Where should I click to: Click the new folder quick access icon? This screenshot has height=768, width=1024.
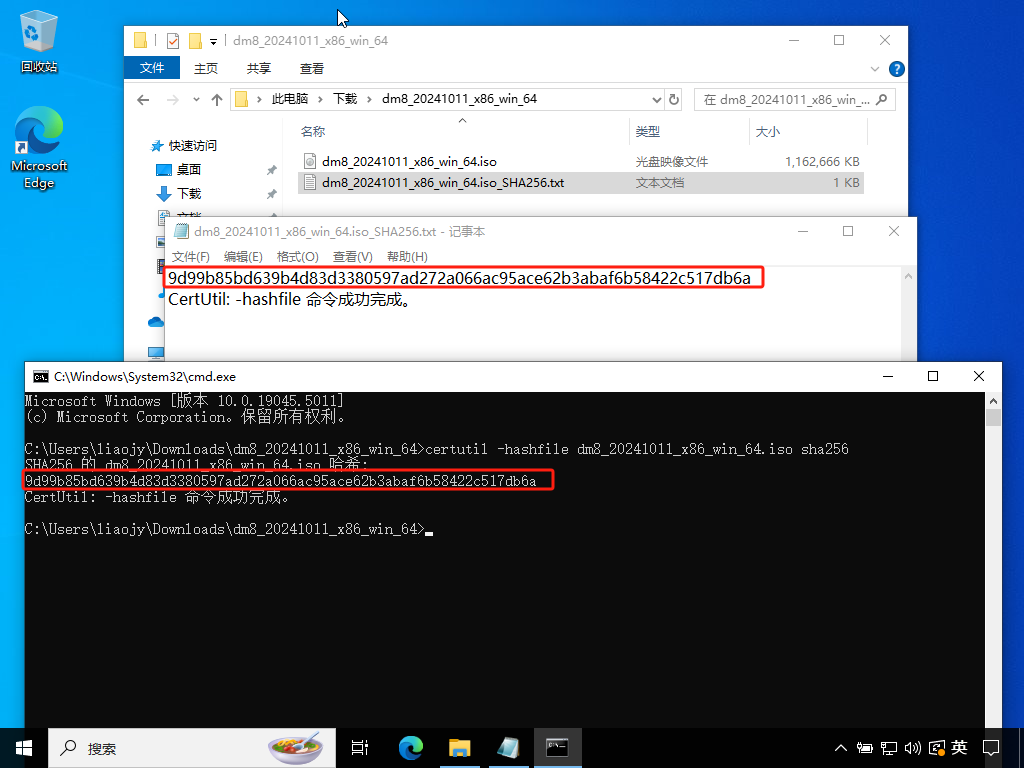pyautogui.click(x=195, y=41)
